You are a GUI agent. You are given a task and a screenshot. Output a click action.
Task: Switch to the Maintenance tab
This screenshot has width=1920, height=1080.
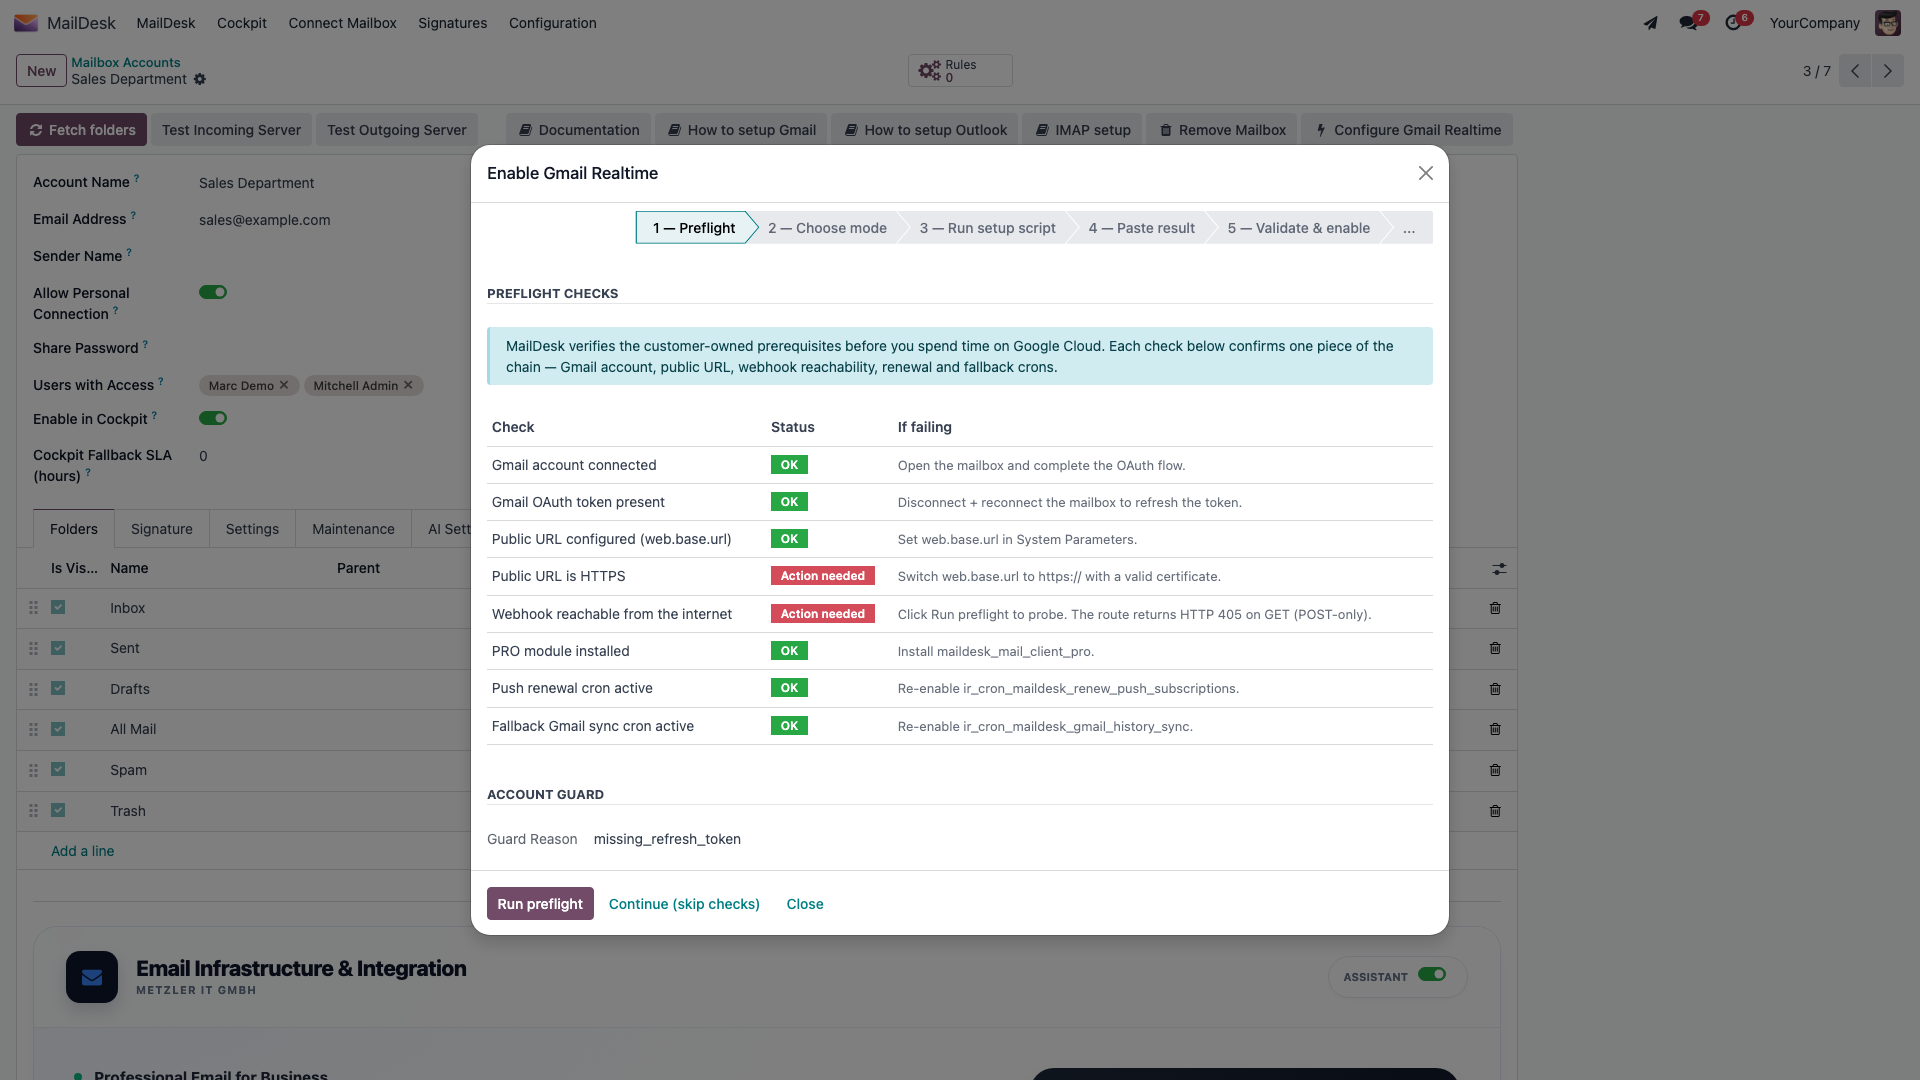coord(353,529)
